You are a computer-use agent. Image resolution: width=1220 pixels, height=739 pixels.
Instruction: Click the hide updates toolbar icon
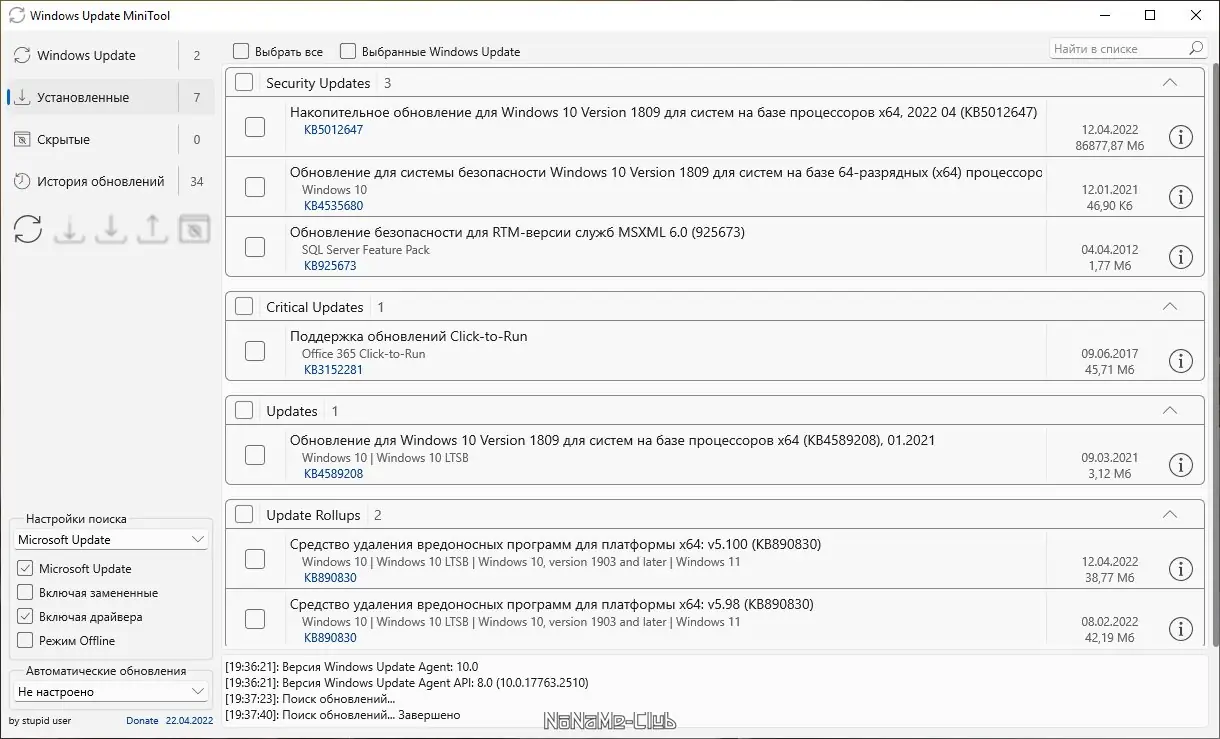pyautogui.click(x=194, y=229)
